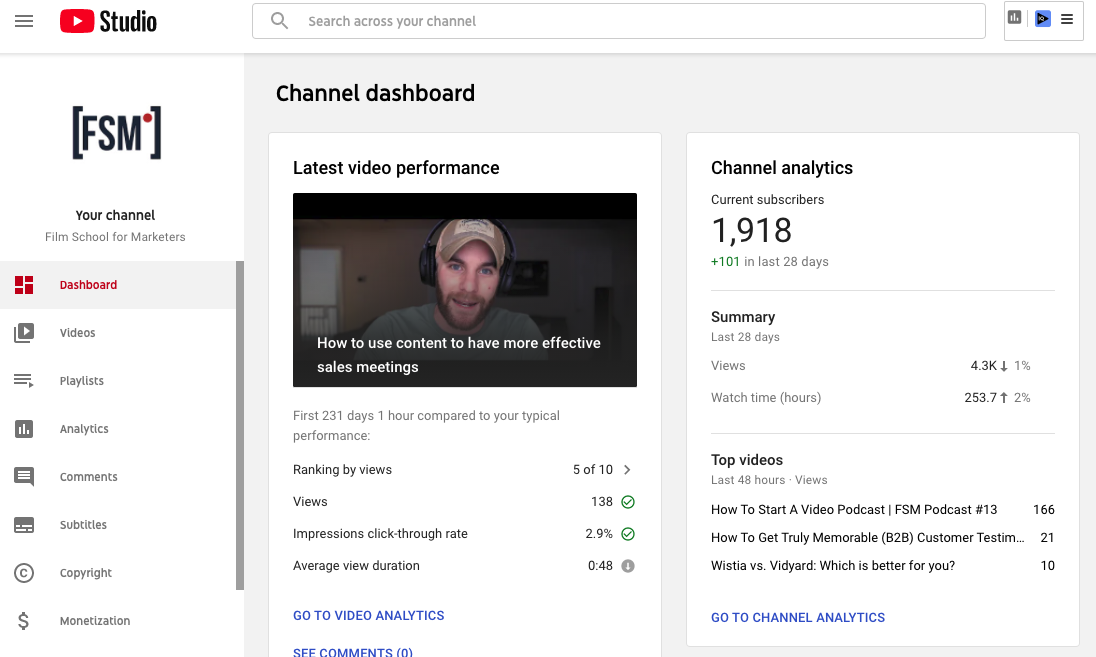Click GO TO VIDEO ANALYTICS link

(x=368, y=616)
